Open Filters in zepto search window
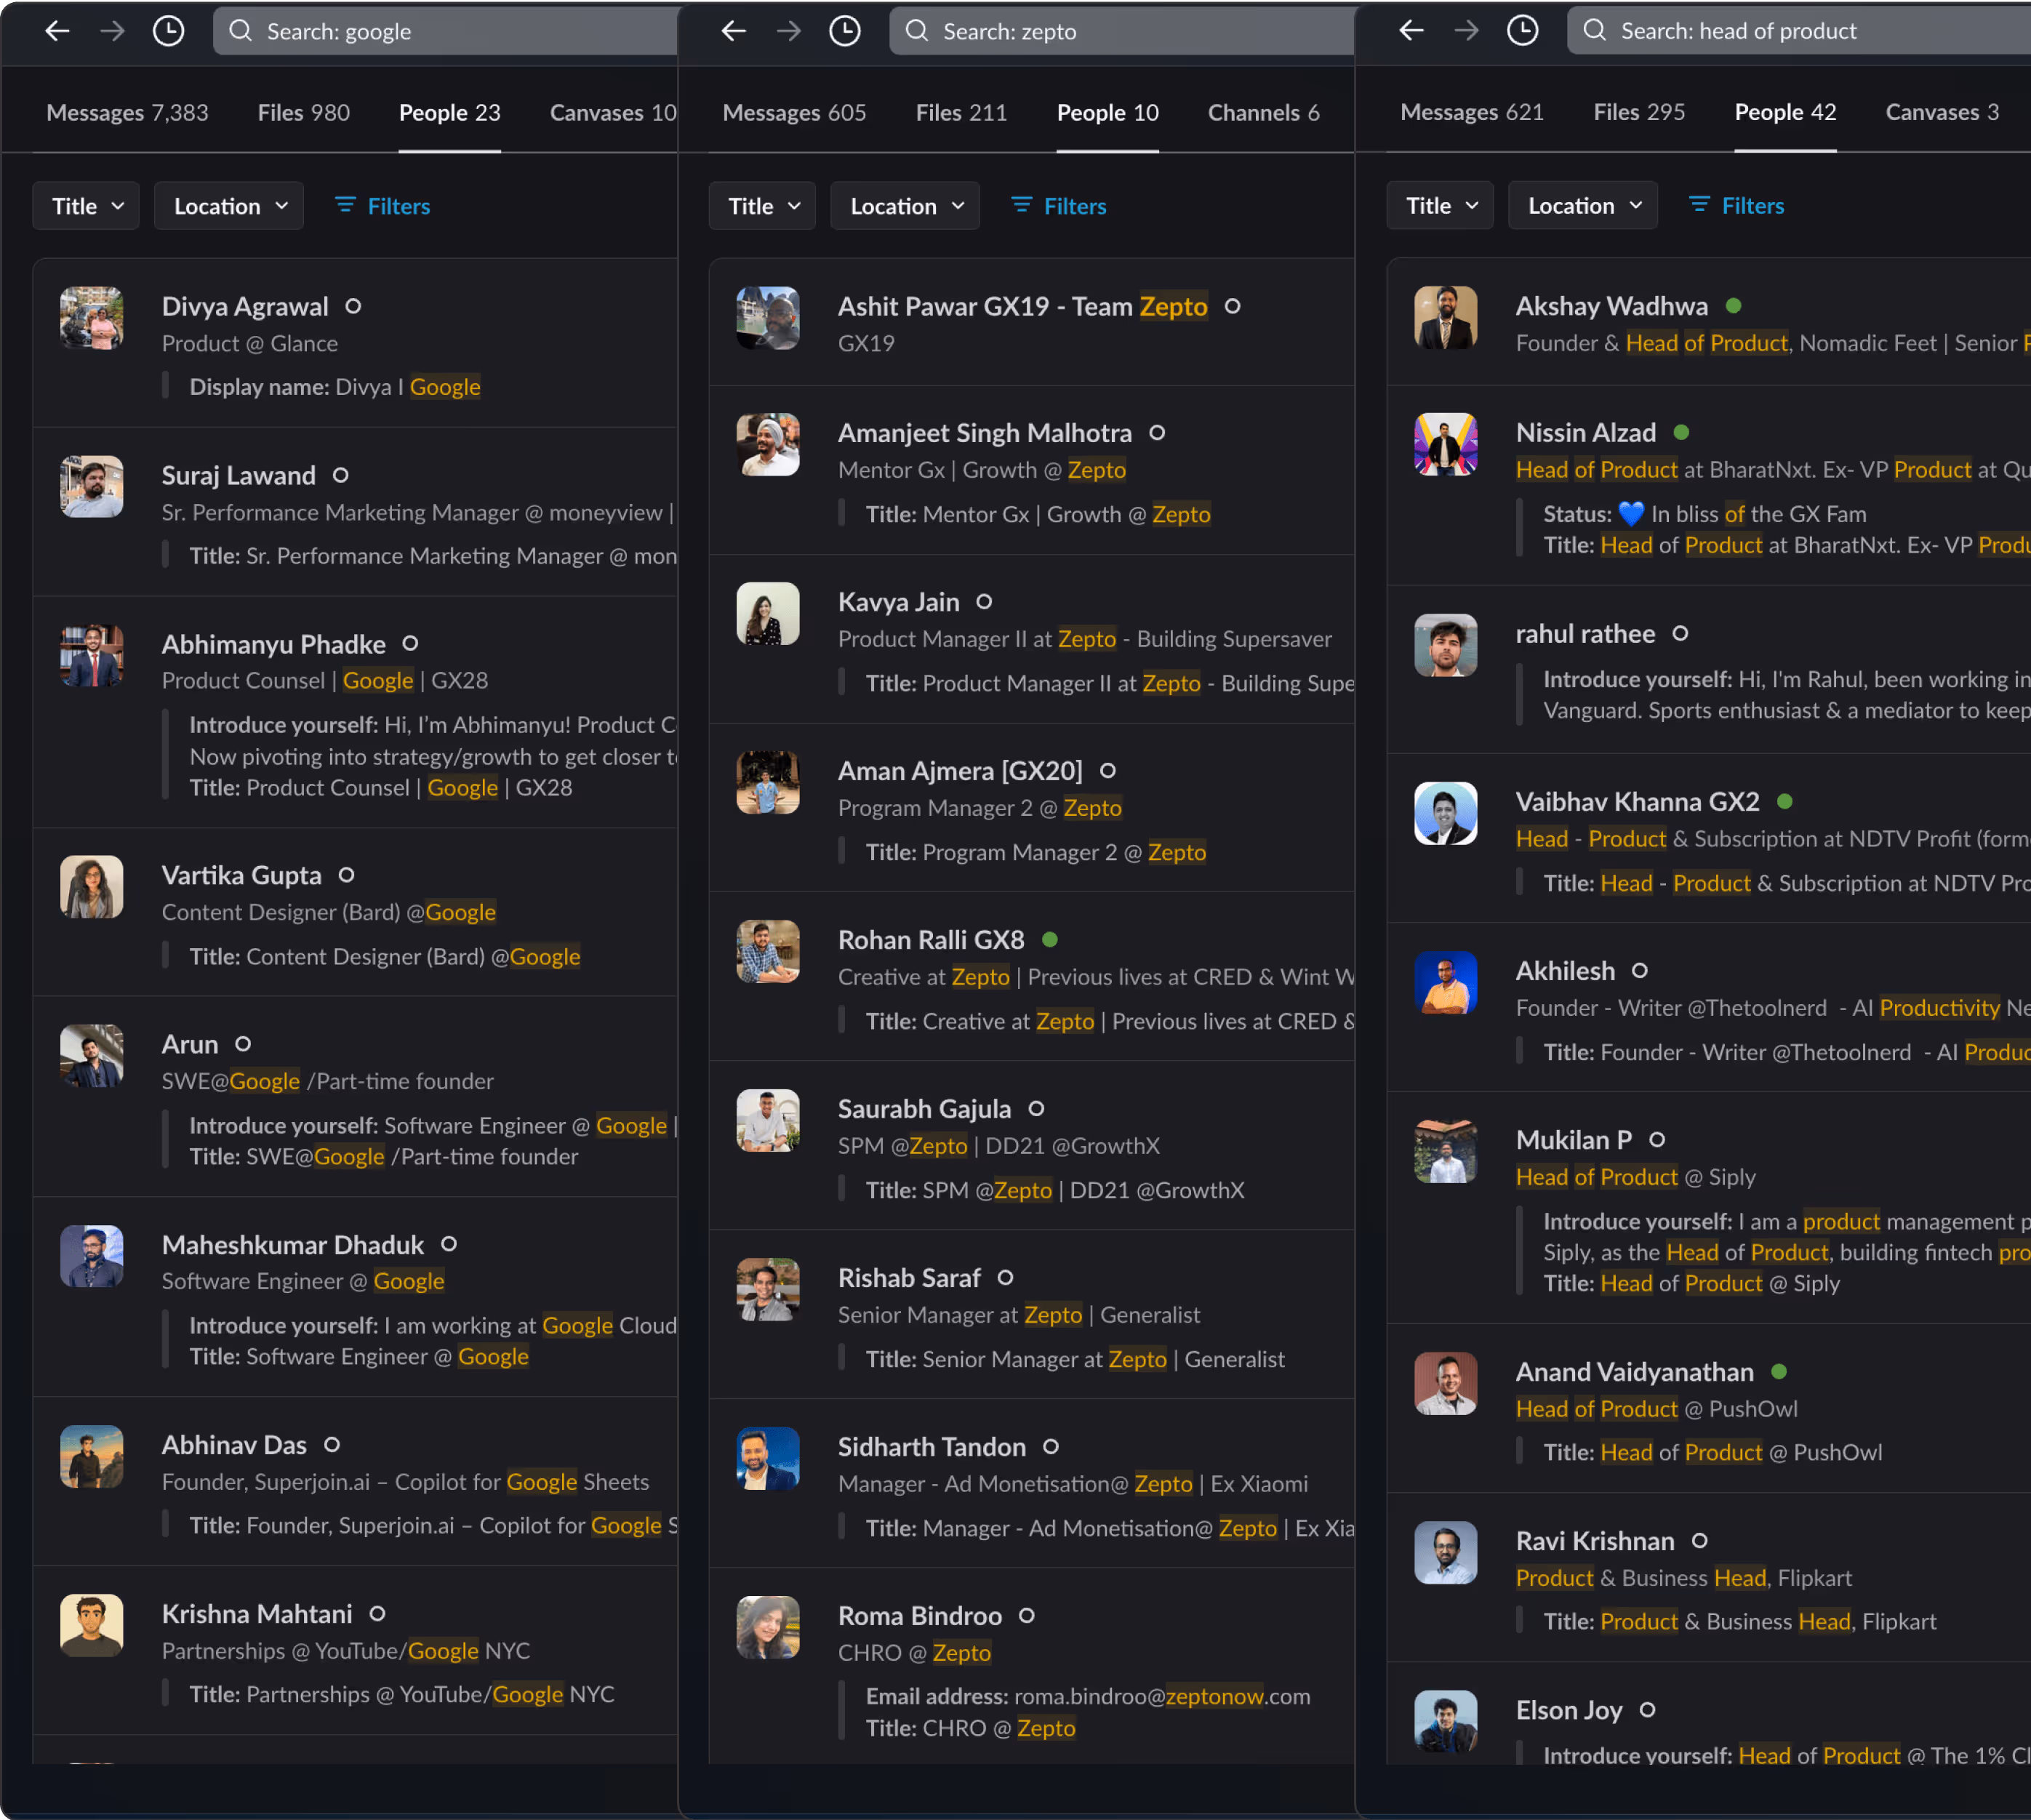The image size is (2031, 1820). tap(1059, 206)
